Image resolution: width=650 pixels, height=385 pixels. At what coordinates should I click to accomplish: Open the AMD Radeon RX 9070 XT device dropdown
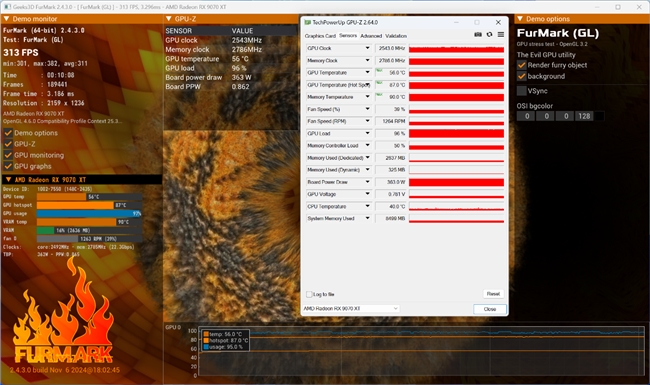pyautogui.click(x=351, y=309)
